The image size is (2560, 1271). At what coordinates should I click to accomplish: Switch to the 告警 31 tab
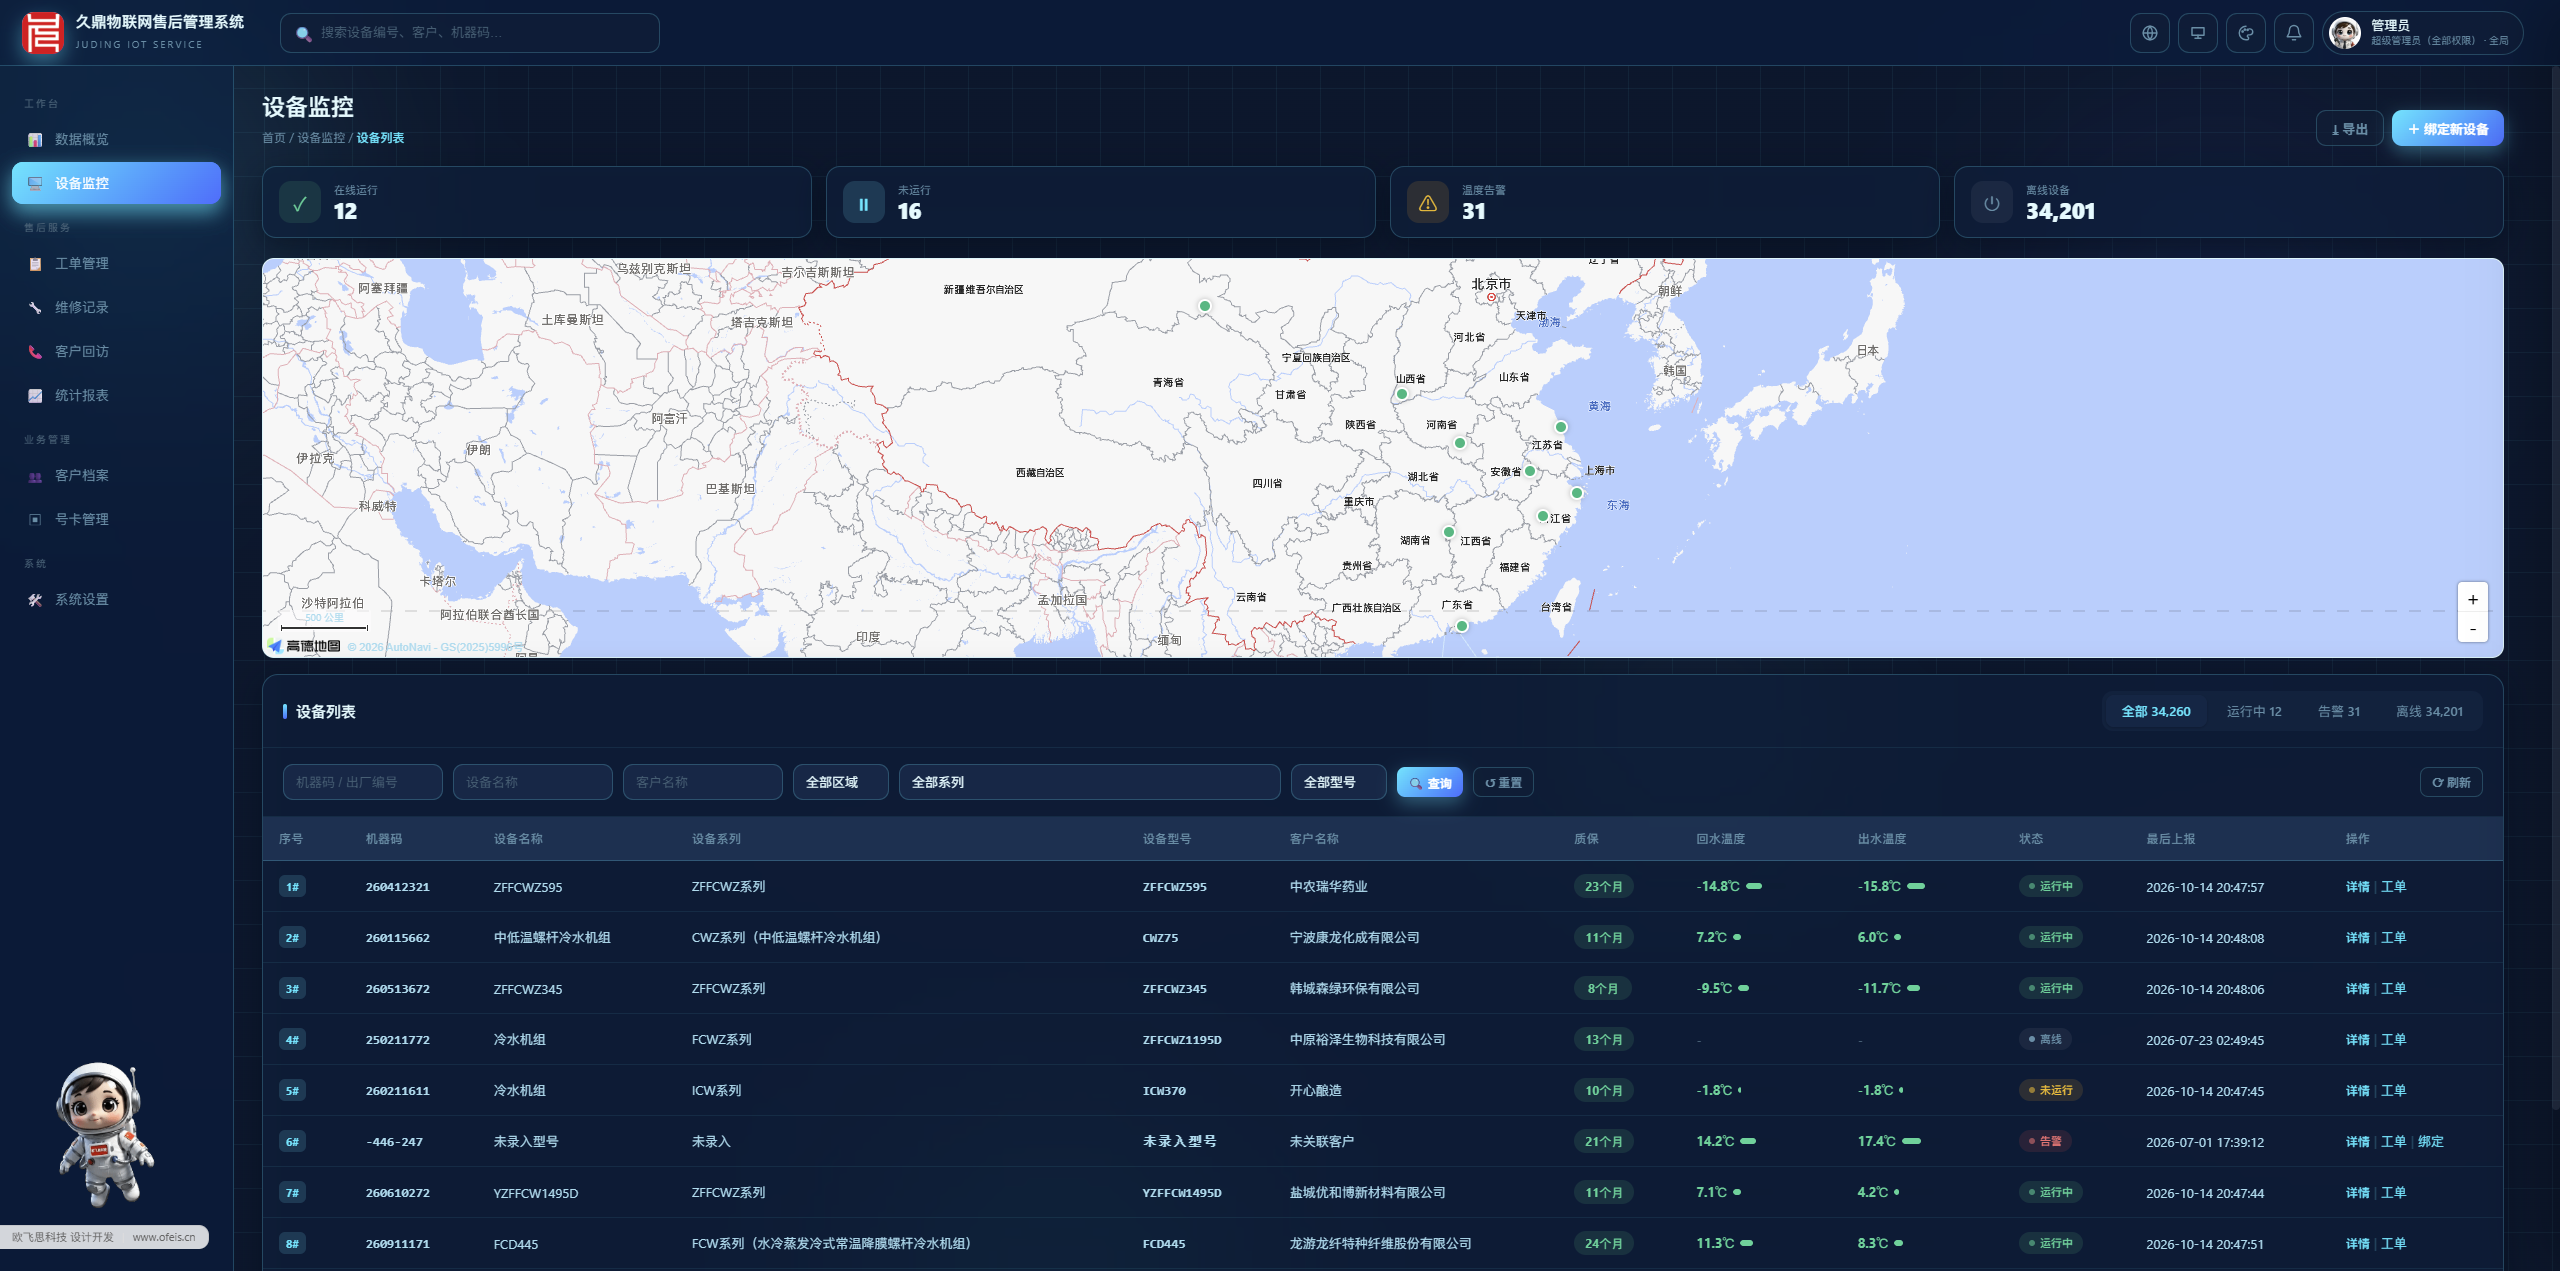tap(2338, 711)
